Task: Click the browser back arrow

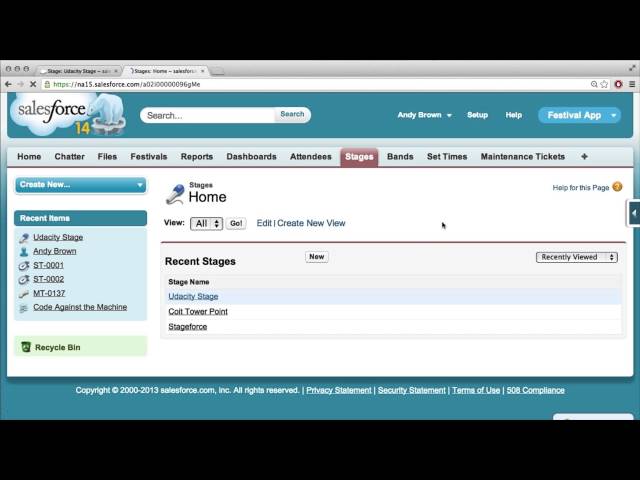Action: pyautogui.click(x=8, y=84)
